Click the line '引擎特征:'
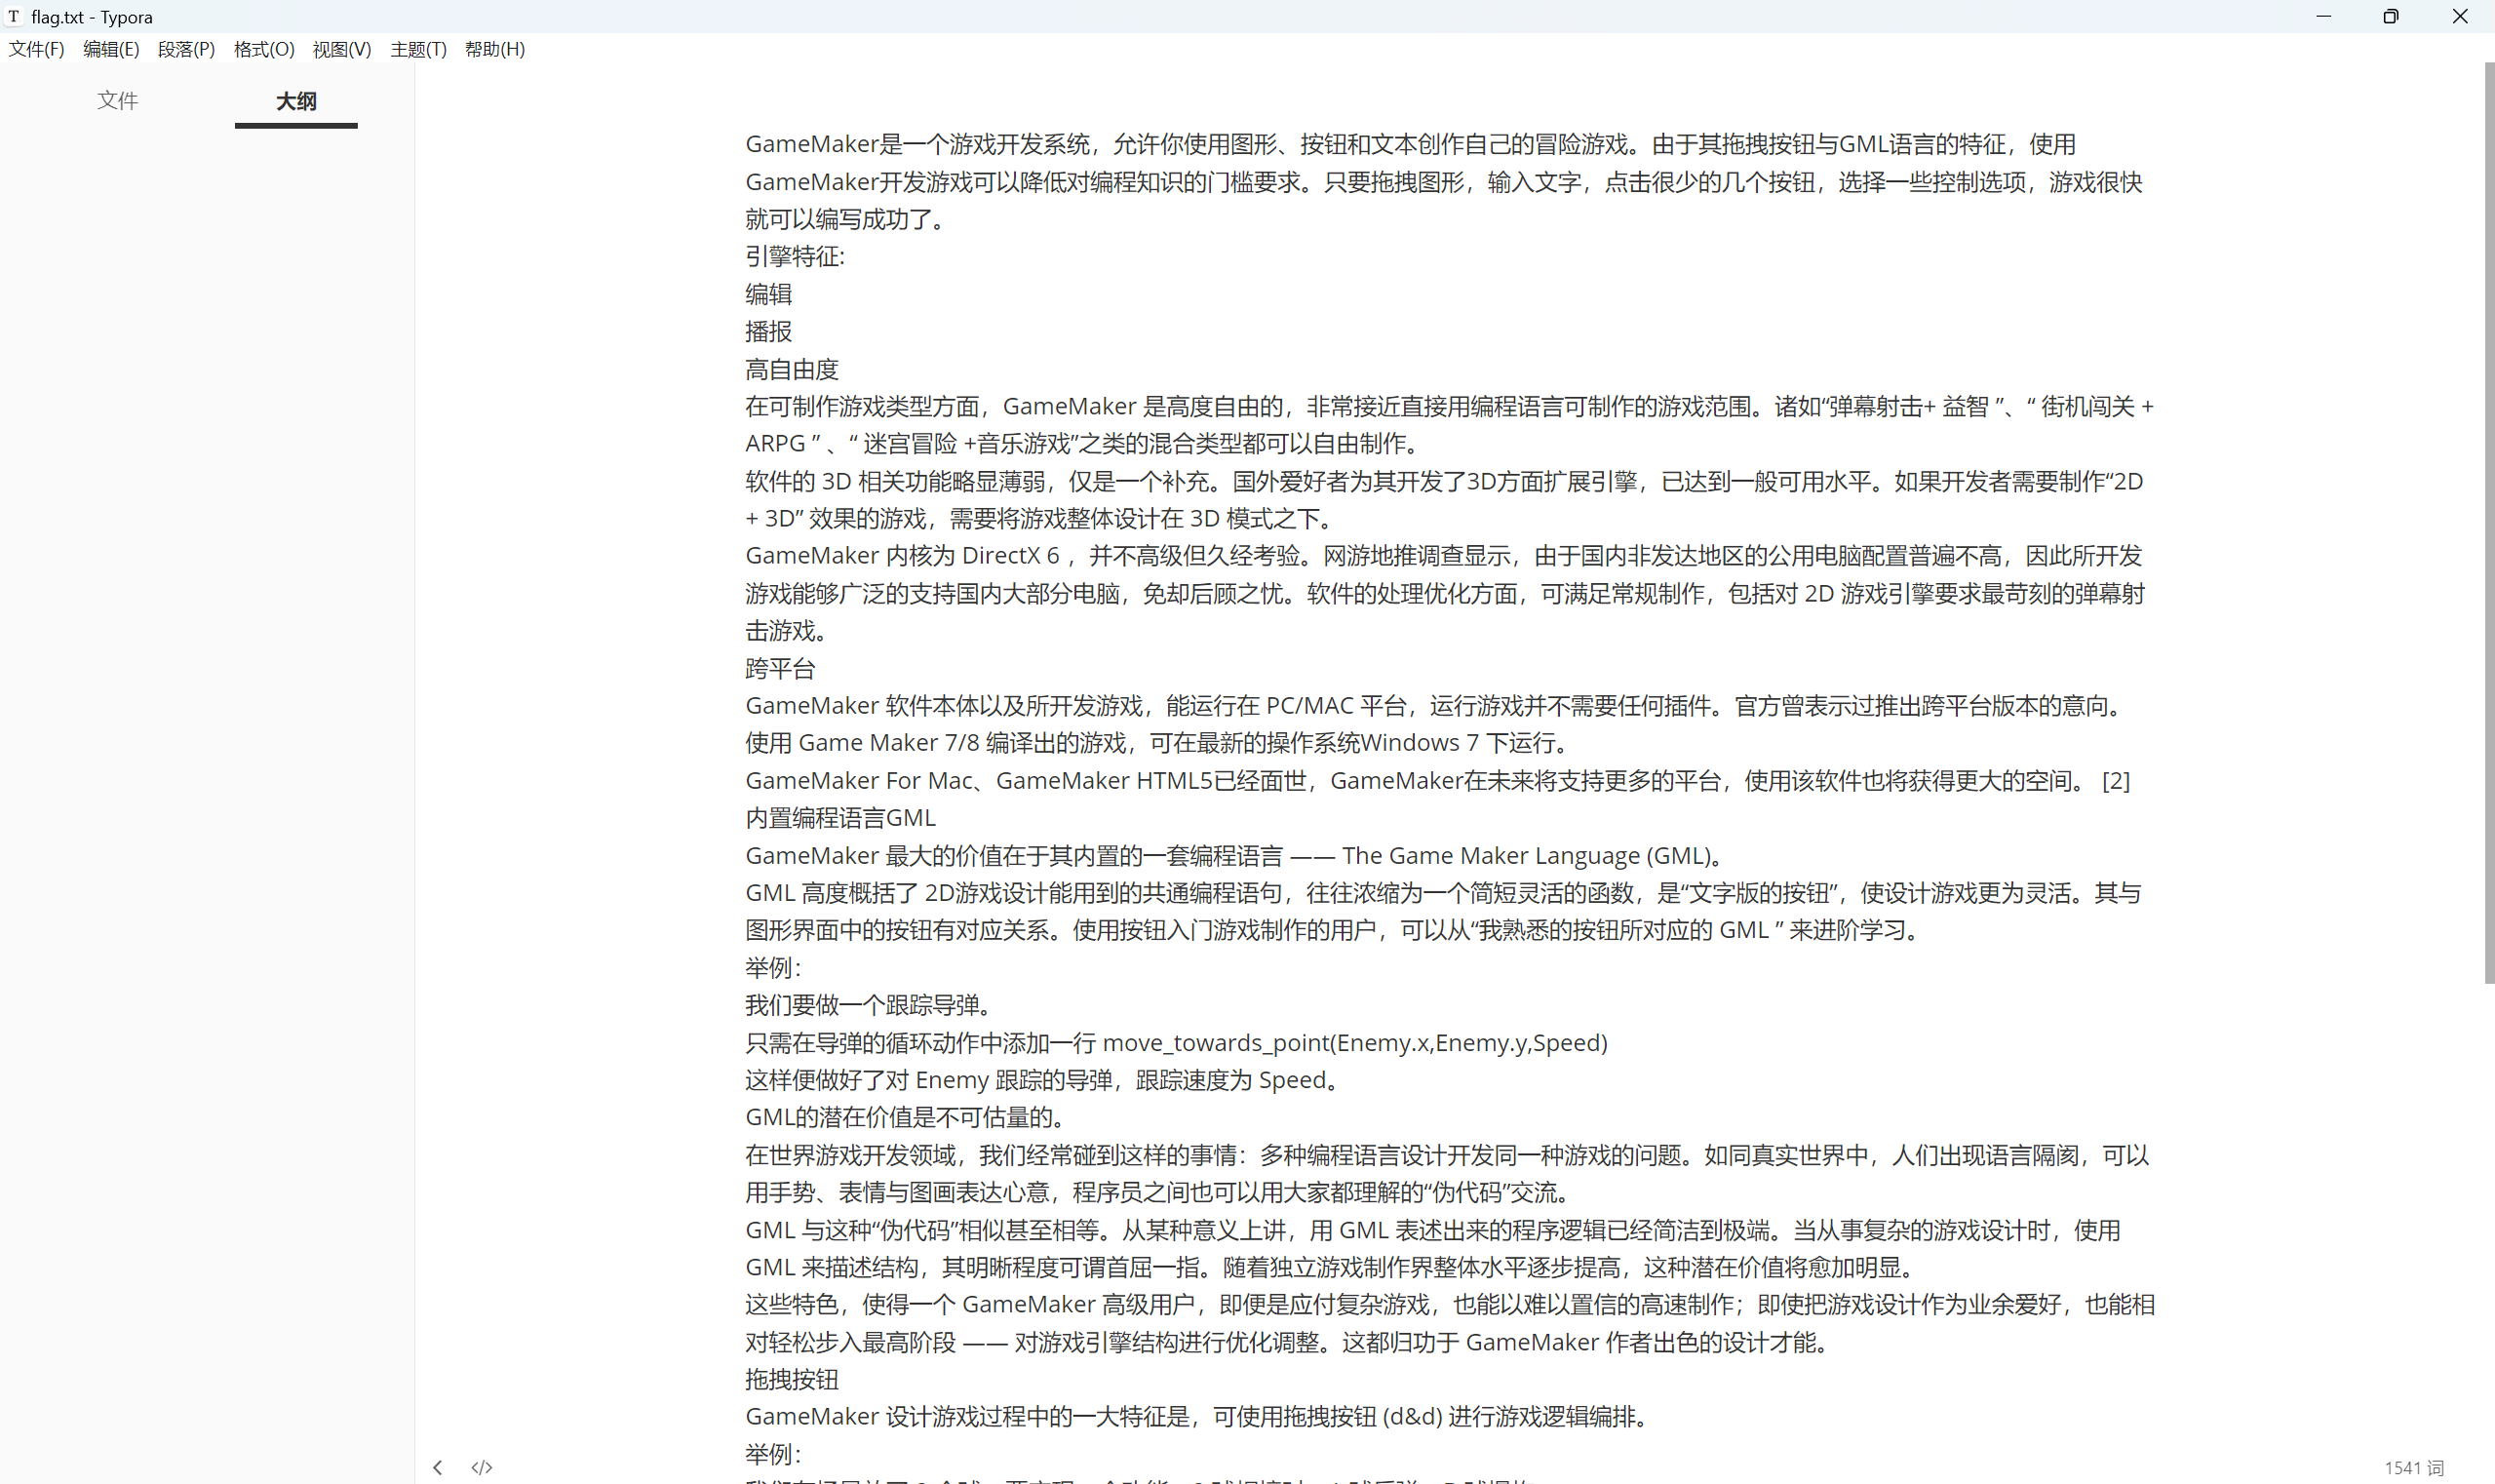Viewport: 2495px width, 1484px height. pos(795,257)
